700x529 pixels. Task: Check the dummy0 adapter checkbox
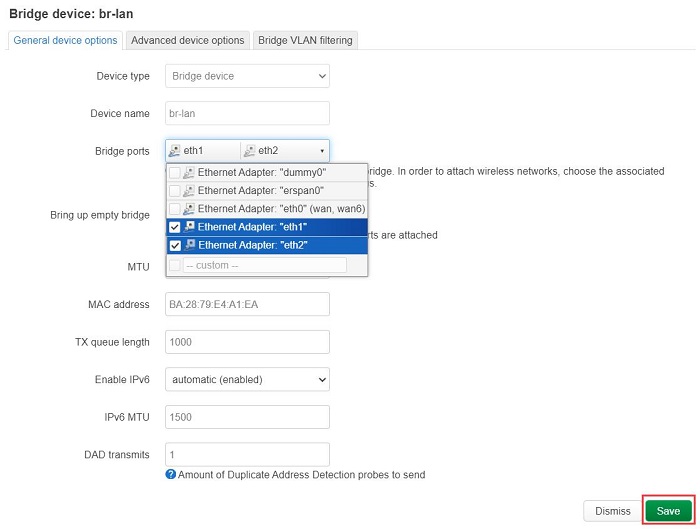[x=175, y=173]
